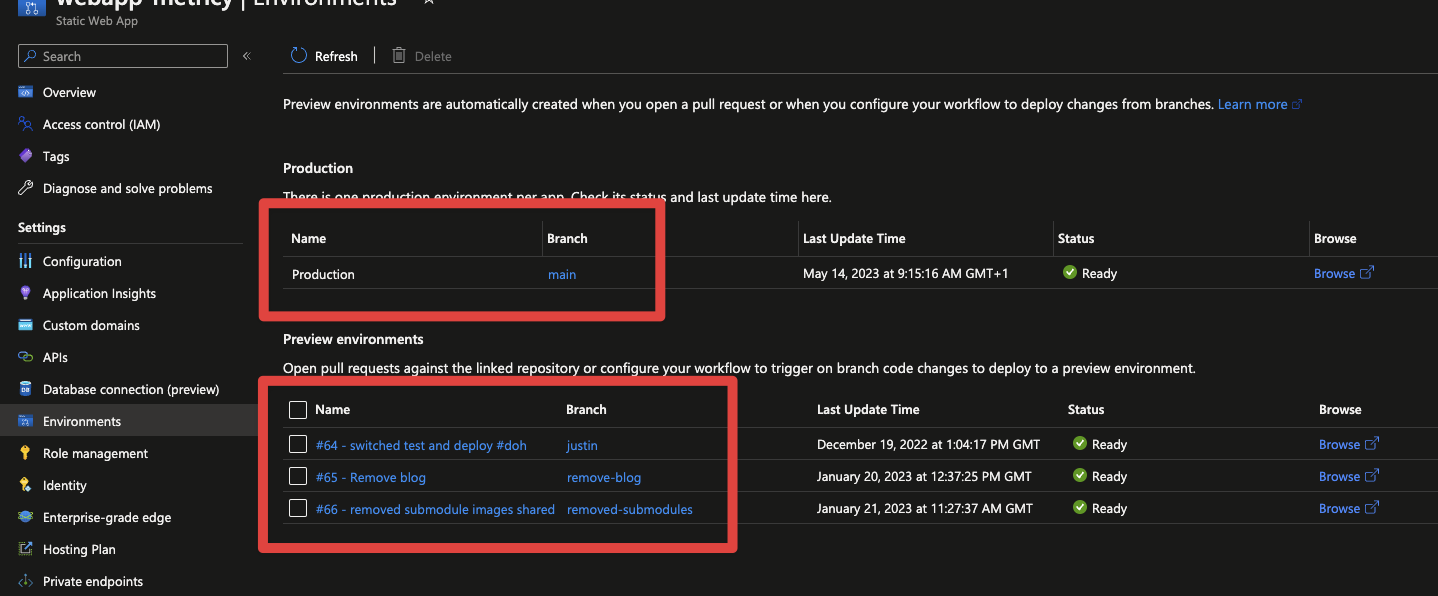The height and width of the screenshot is (596, 1438).
Task: Click 'January 20, 2023 at 12:37:25 PM GMT'
Action: click(x=924, y=476)
